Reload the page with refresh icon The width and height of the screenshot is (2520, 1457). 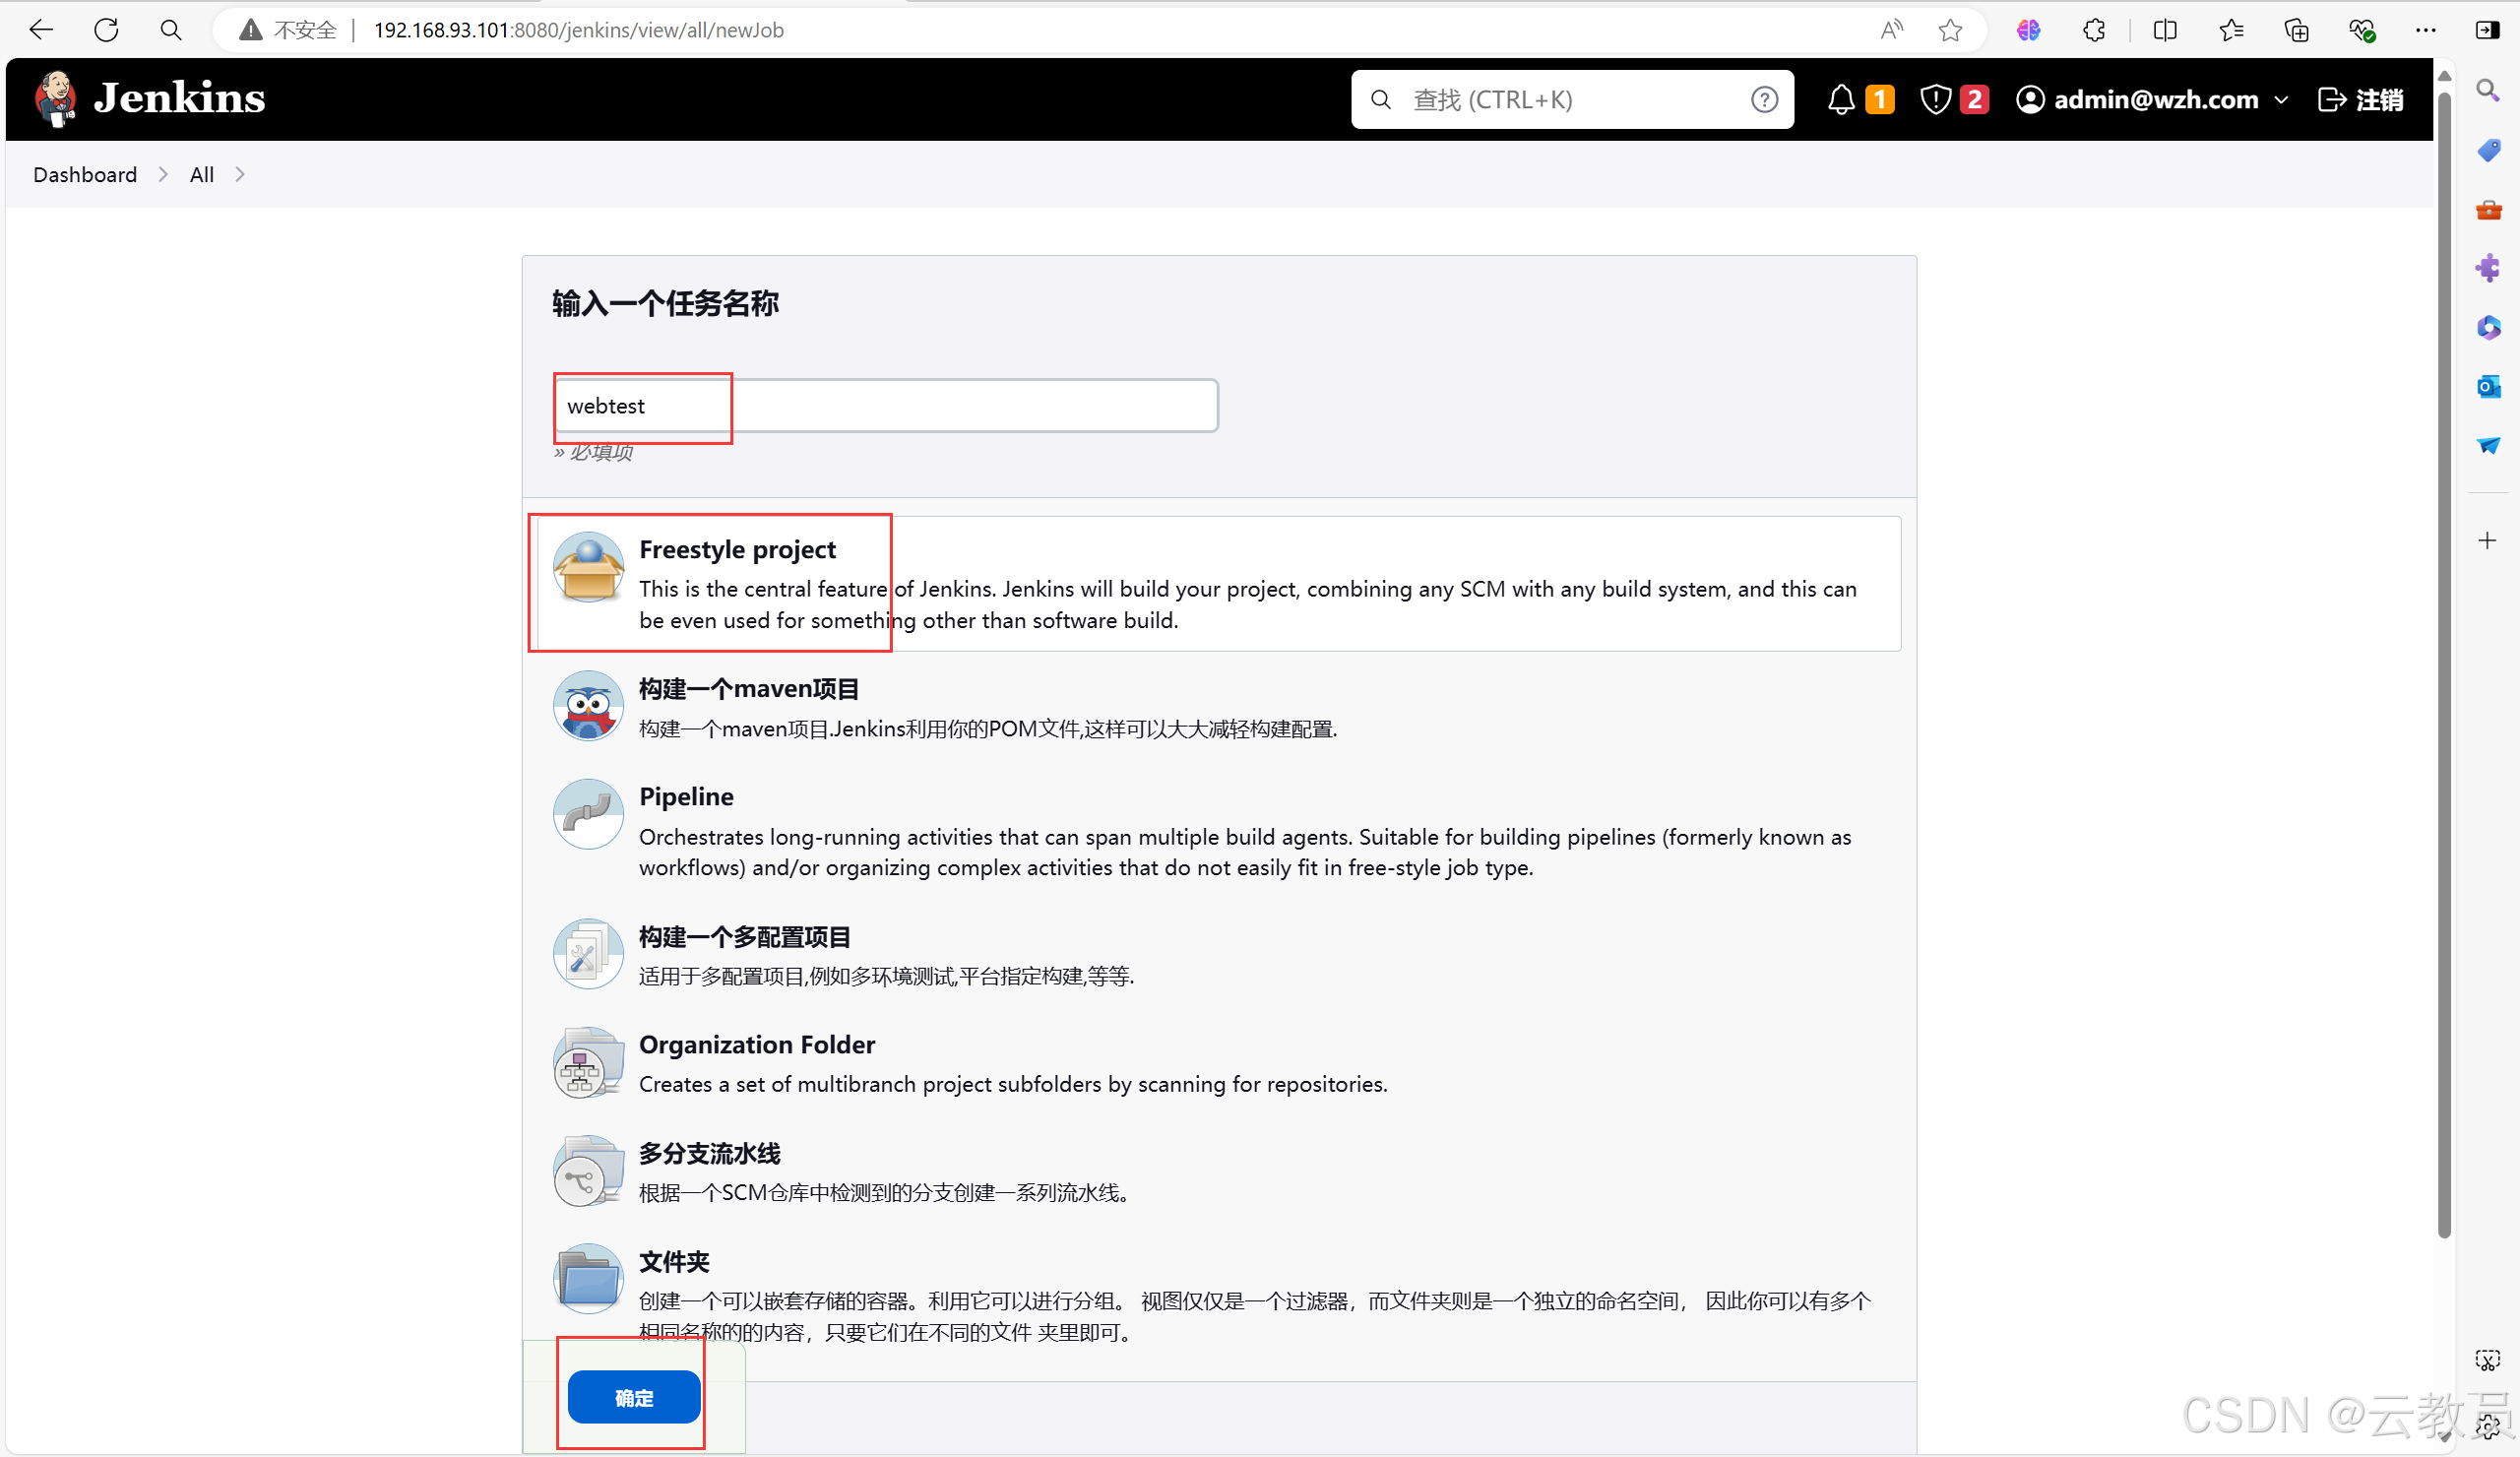point(106,30)
